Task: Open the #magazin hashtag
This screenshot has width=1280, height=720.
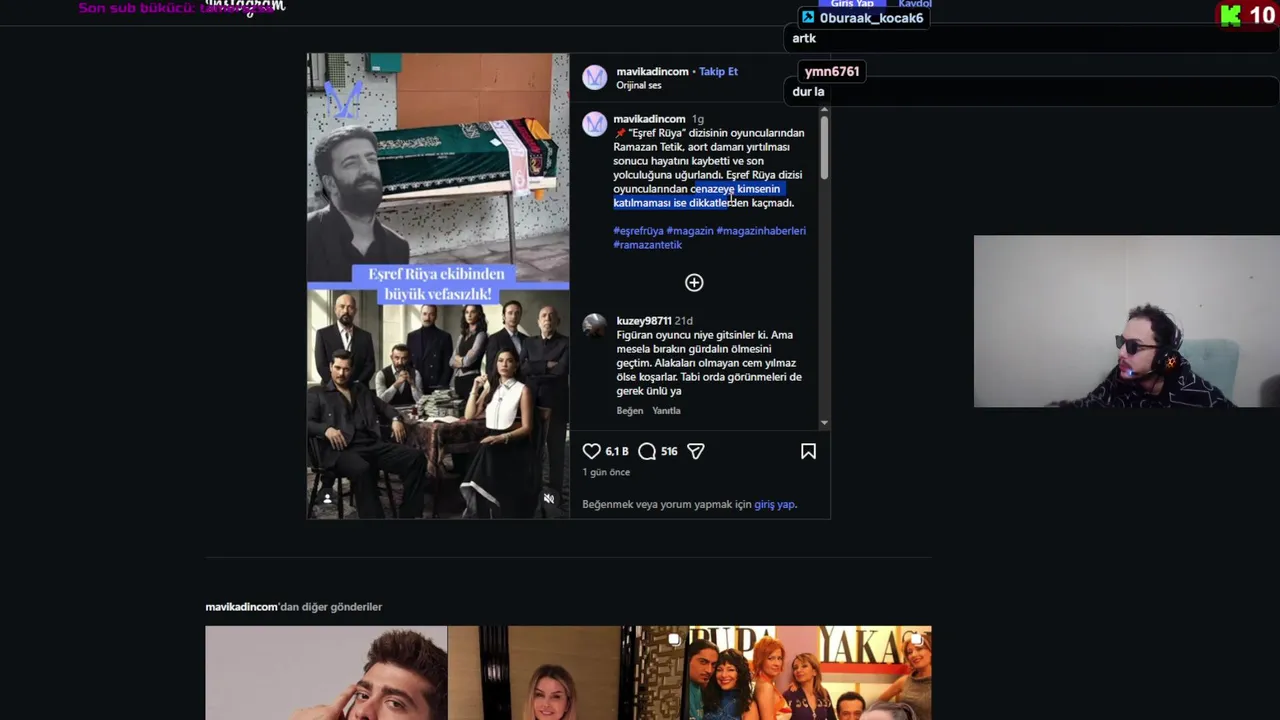Action: click(690, 231)
